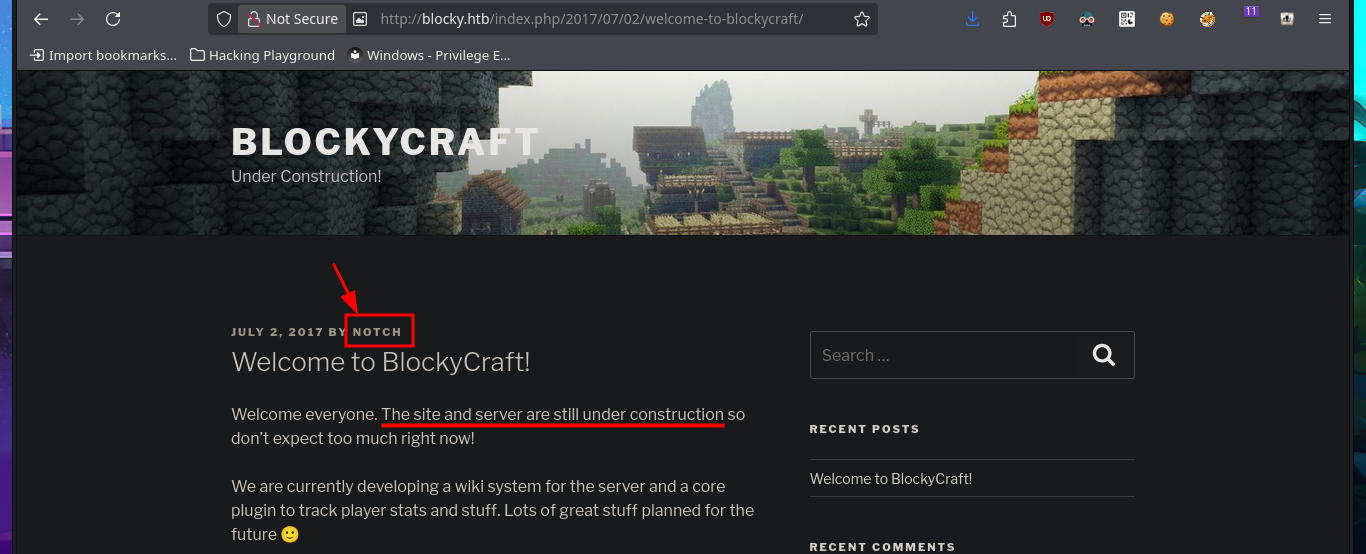Open the tracking protection shield panel
This screenshot has height=554, width=1366.
point(224,19)
